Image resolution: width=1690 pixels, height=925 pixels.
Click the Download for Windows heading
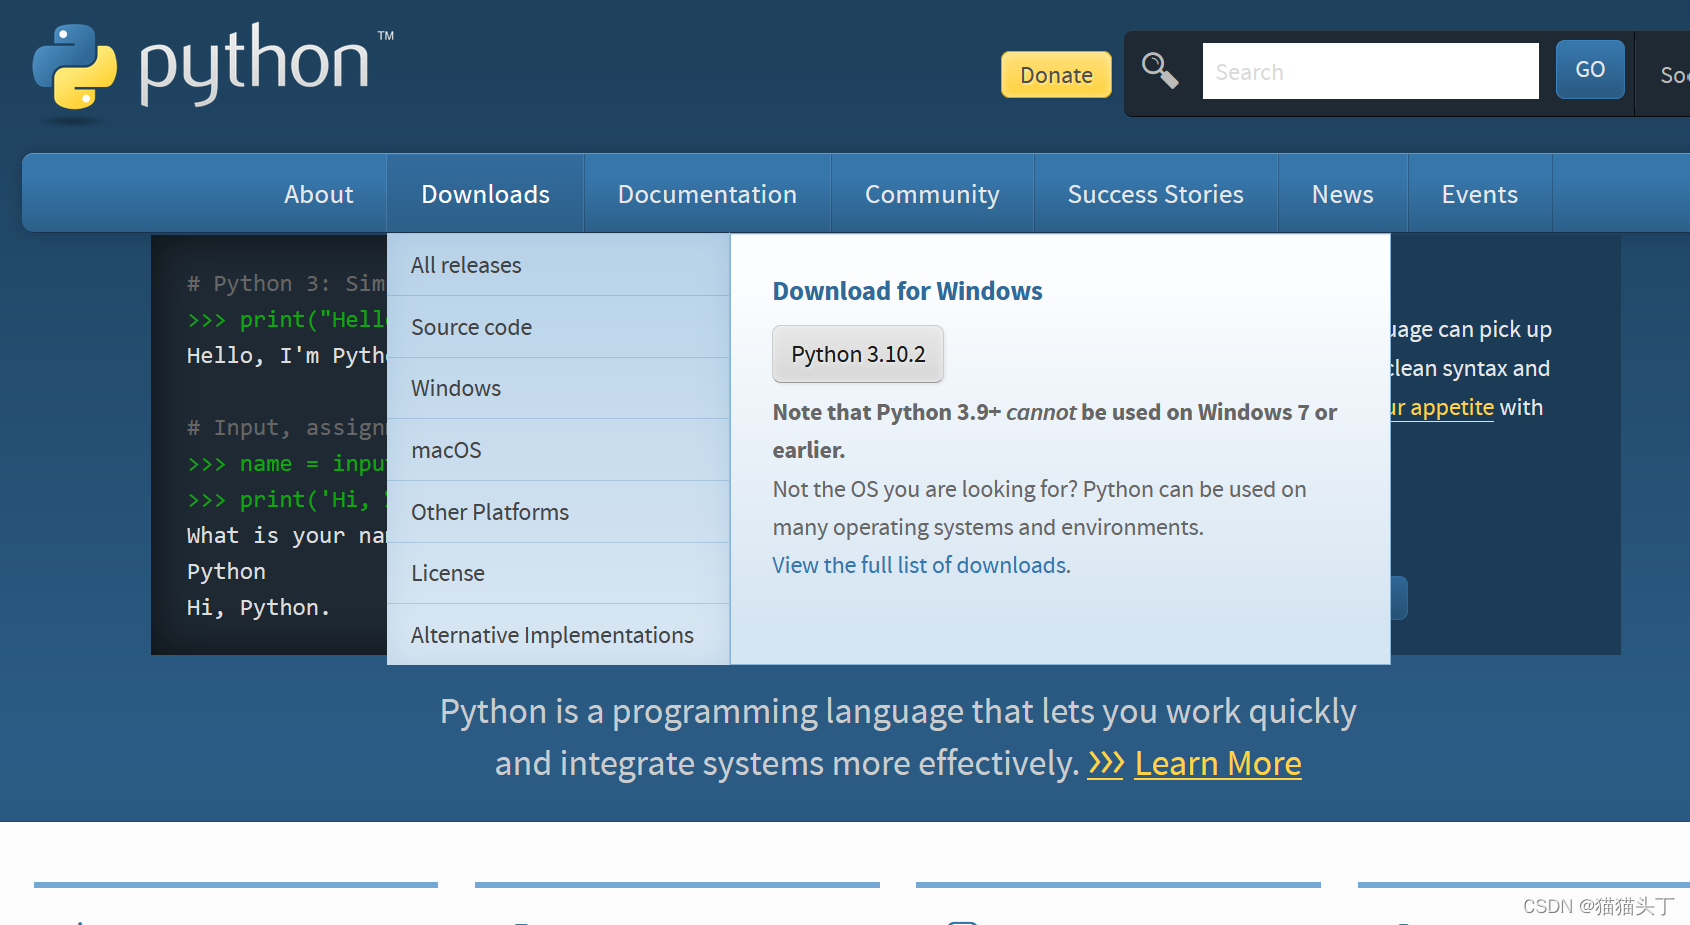(907, 291)
